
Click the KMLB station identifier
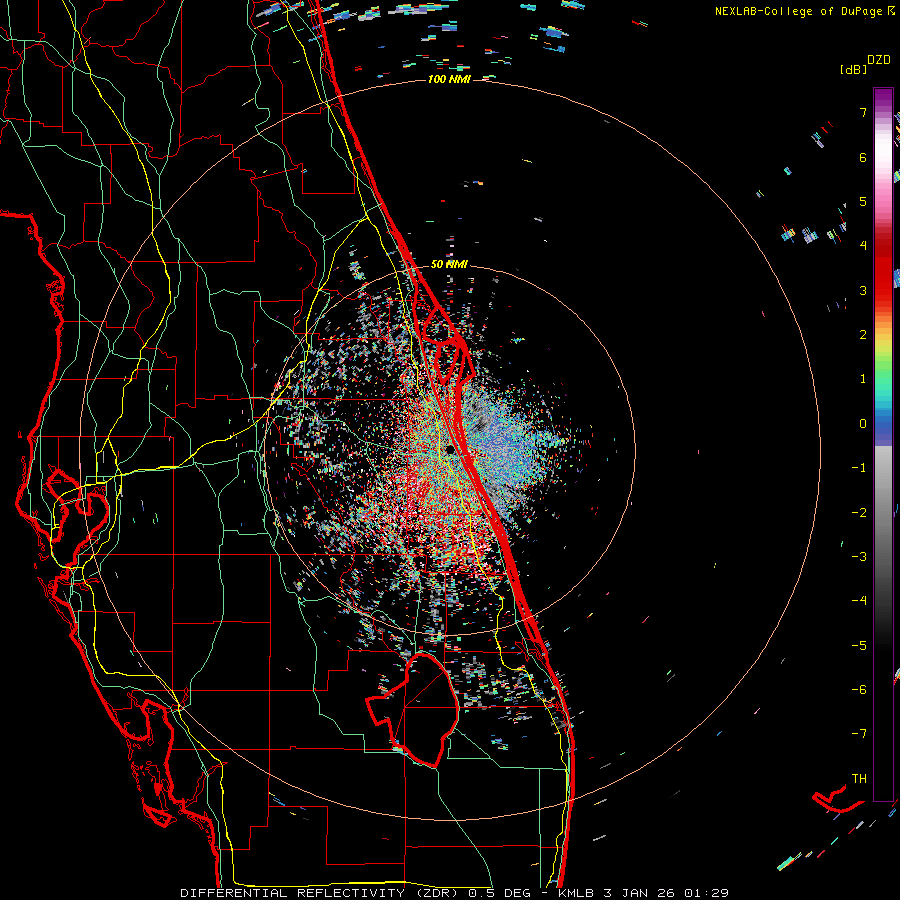click(577, 893)
